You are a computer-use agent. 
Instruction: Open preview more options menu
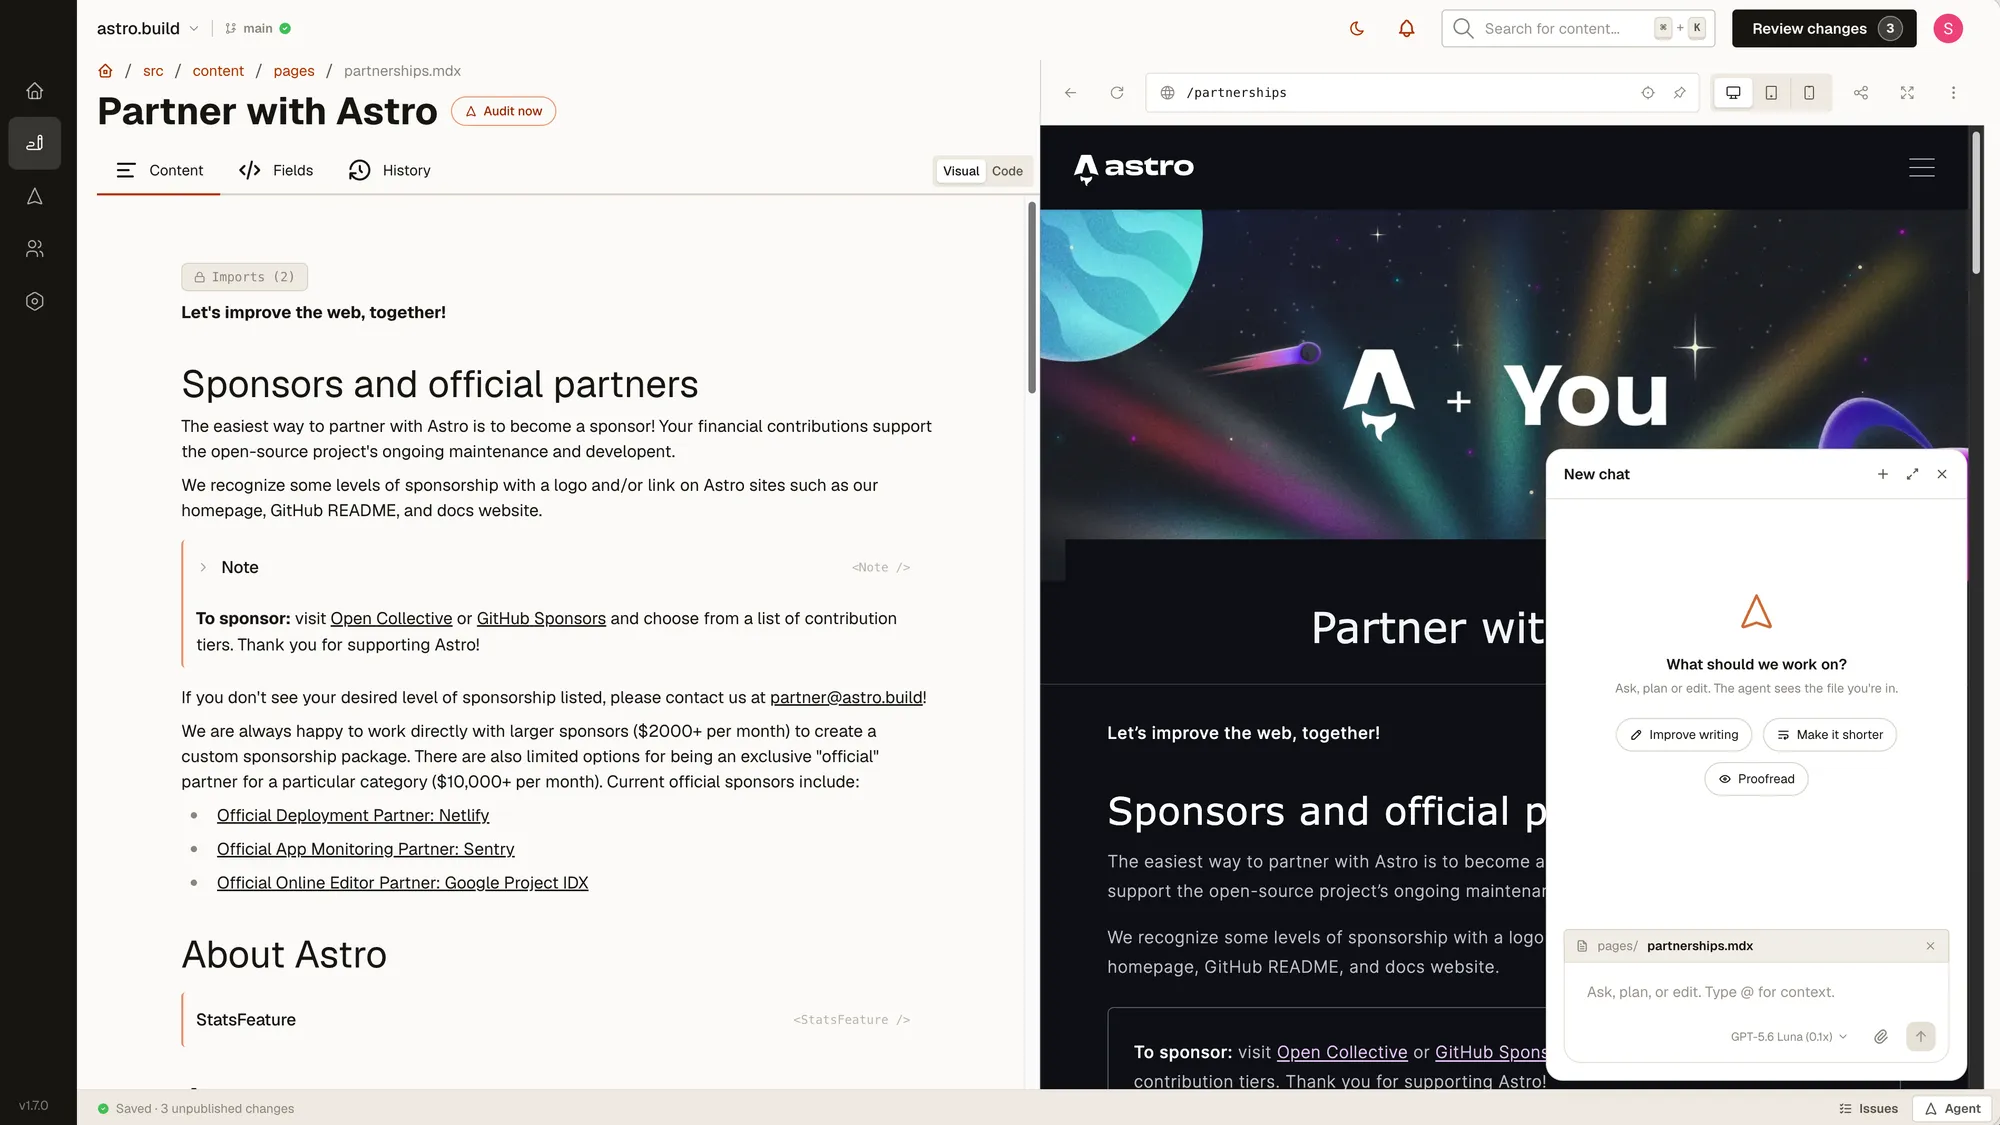[1953, 93]
